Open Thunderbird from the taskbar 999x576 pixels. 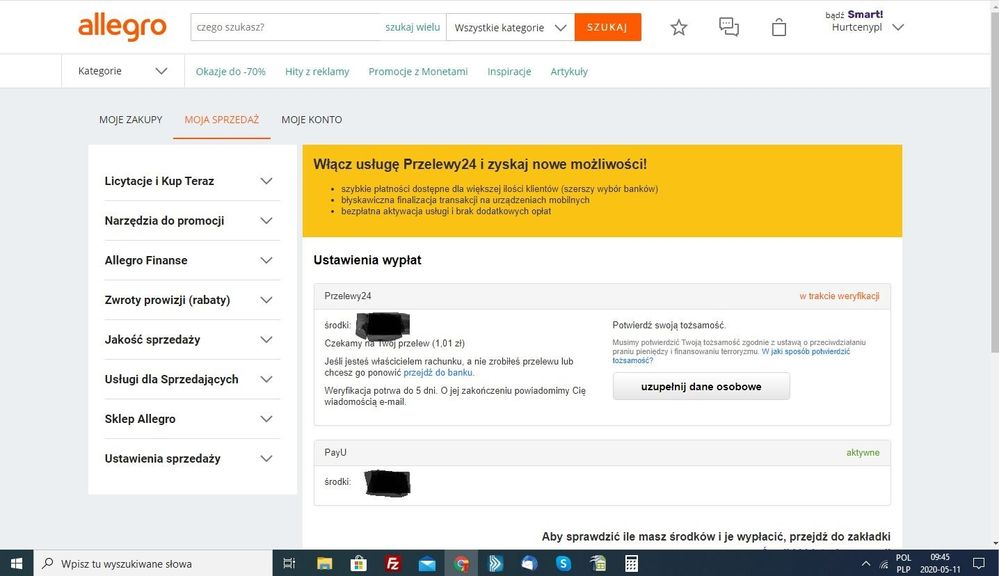[529, 563]
